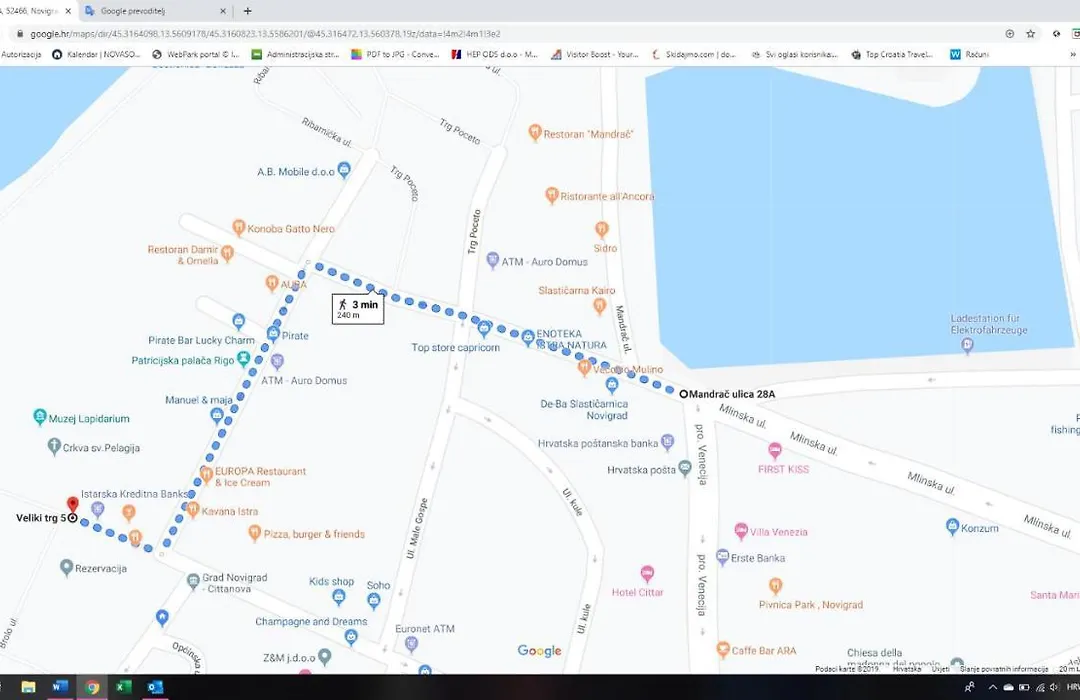Open the Top Croatia Travel bookmark
The width and height of the screenshot is (1080, 700).
pos(893,54)
